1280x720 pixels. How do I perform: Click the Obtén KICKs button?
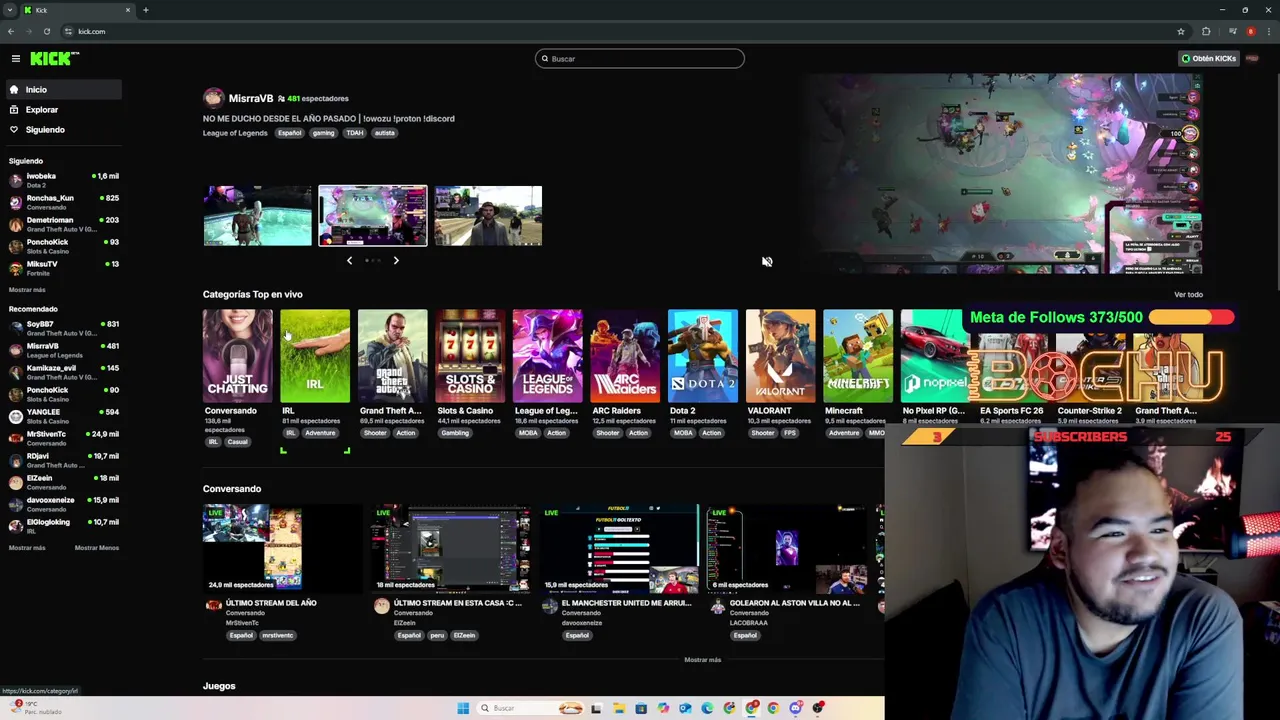(x=1209, y=59)
